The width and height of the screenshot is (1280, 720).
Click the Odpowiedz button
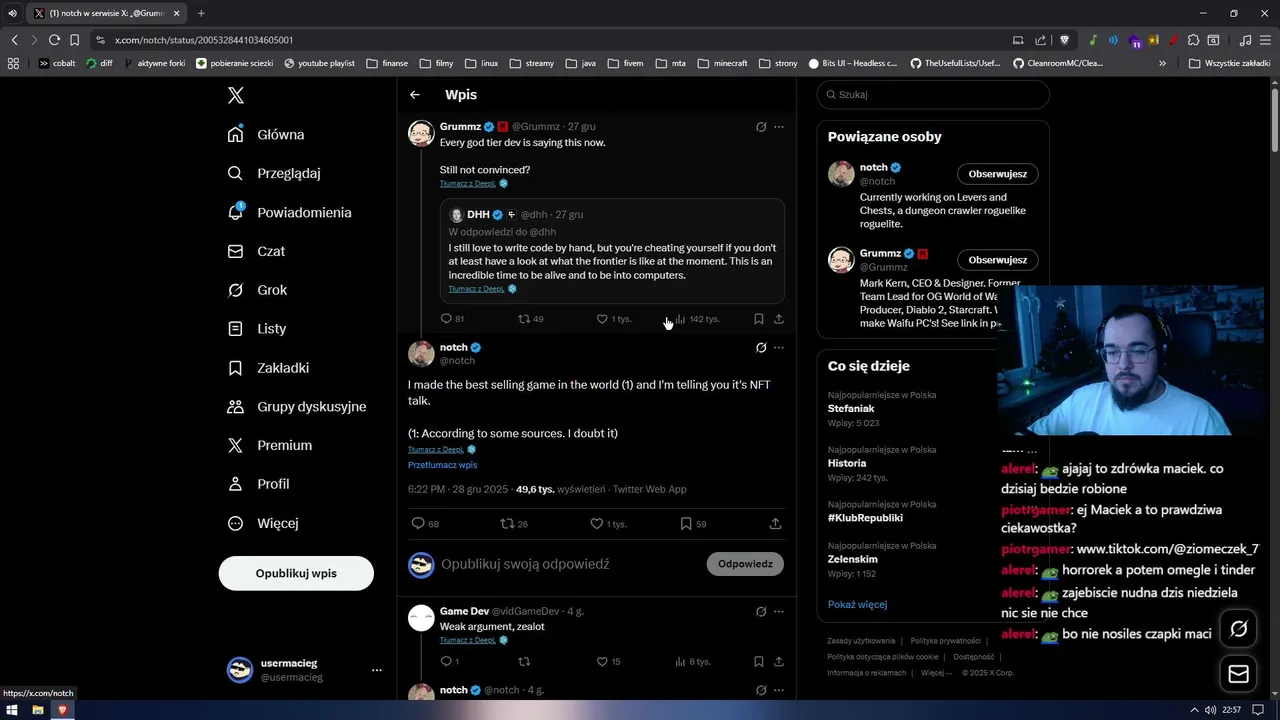[745, 564]
